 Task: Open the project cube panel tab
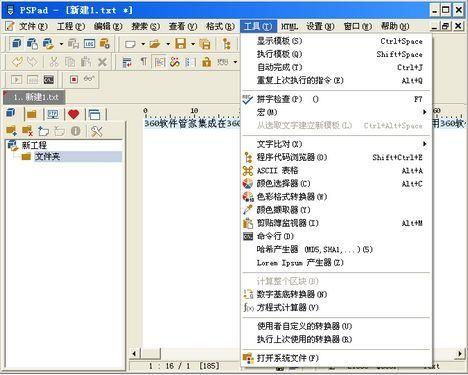11,113
